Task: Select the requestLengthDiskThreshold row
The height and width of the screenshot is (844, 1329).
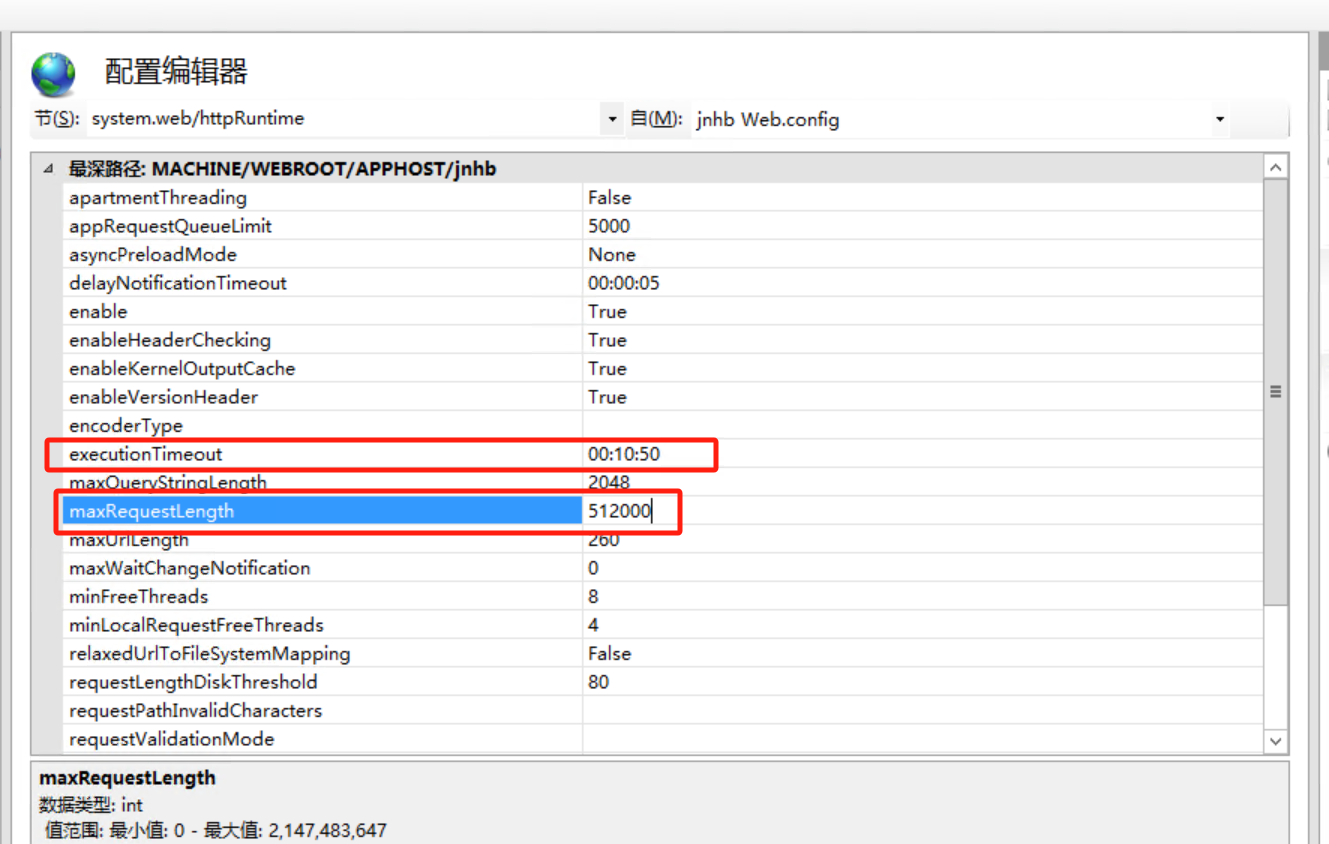Action: tap(193, 682)
